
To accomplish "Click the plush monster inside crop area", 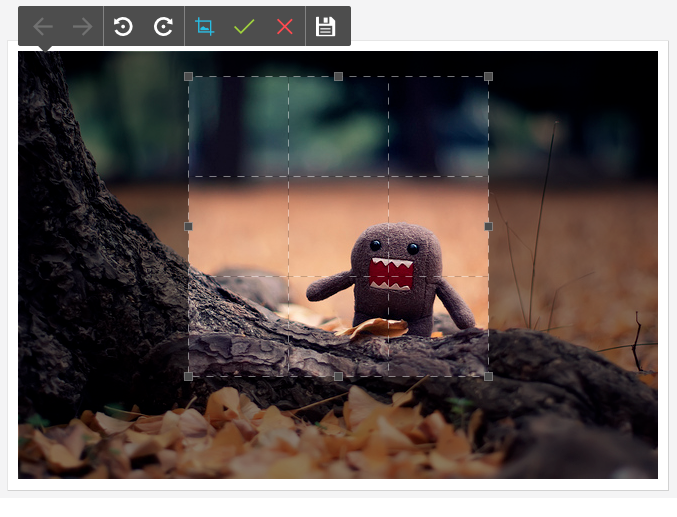I will pos(393,279).
